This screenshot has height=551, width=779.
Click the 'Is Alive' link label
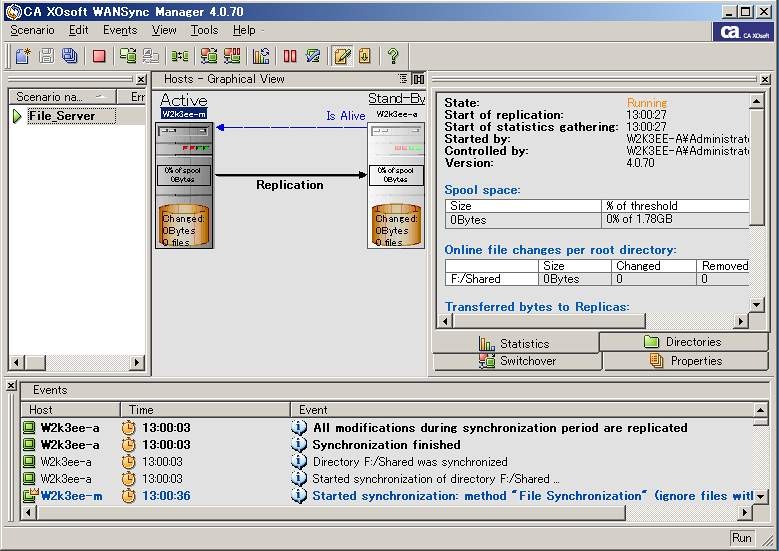pyautogui.click(x=346, y=116)
